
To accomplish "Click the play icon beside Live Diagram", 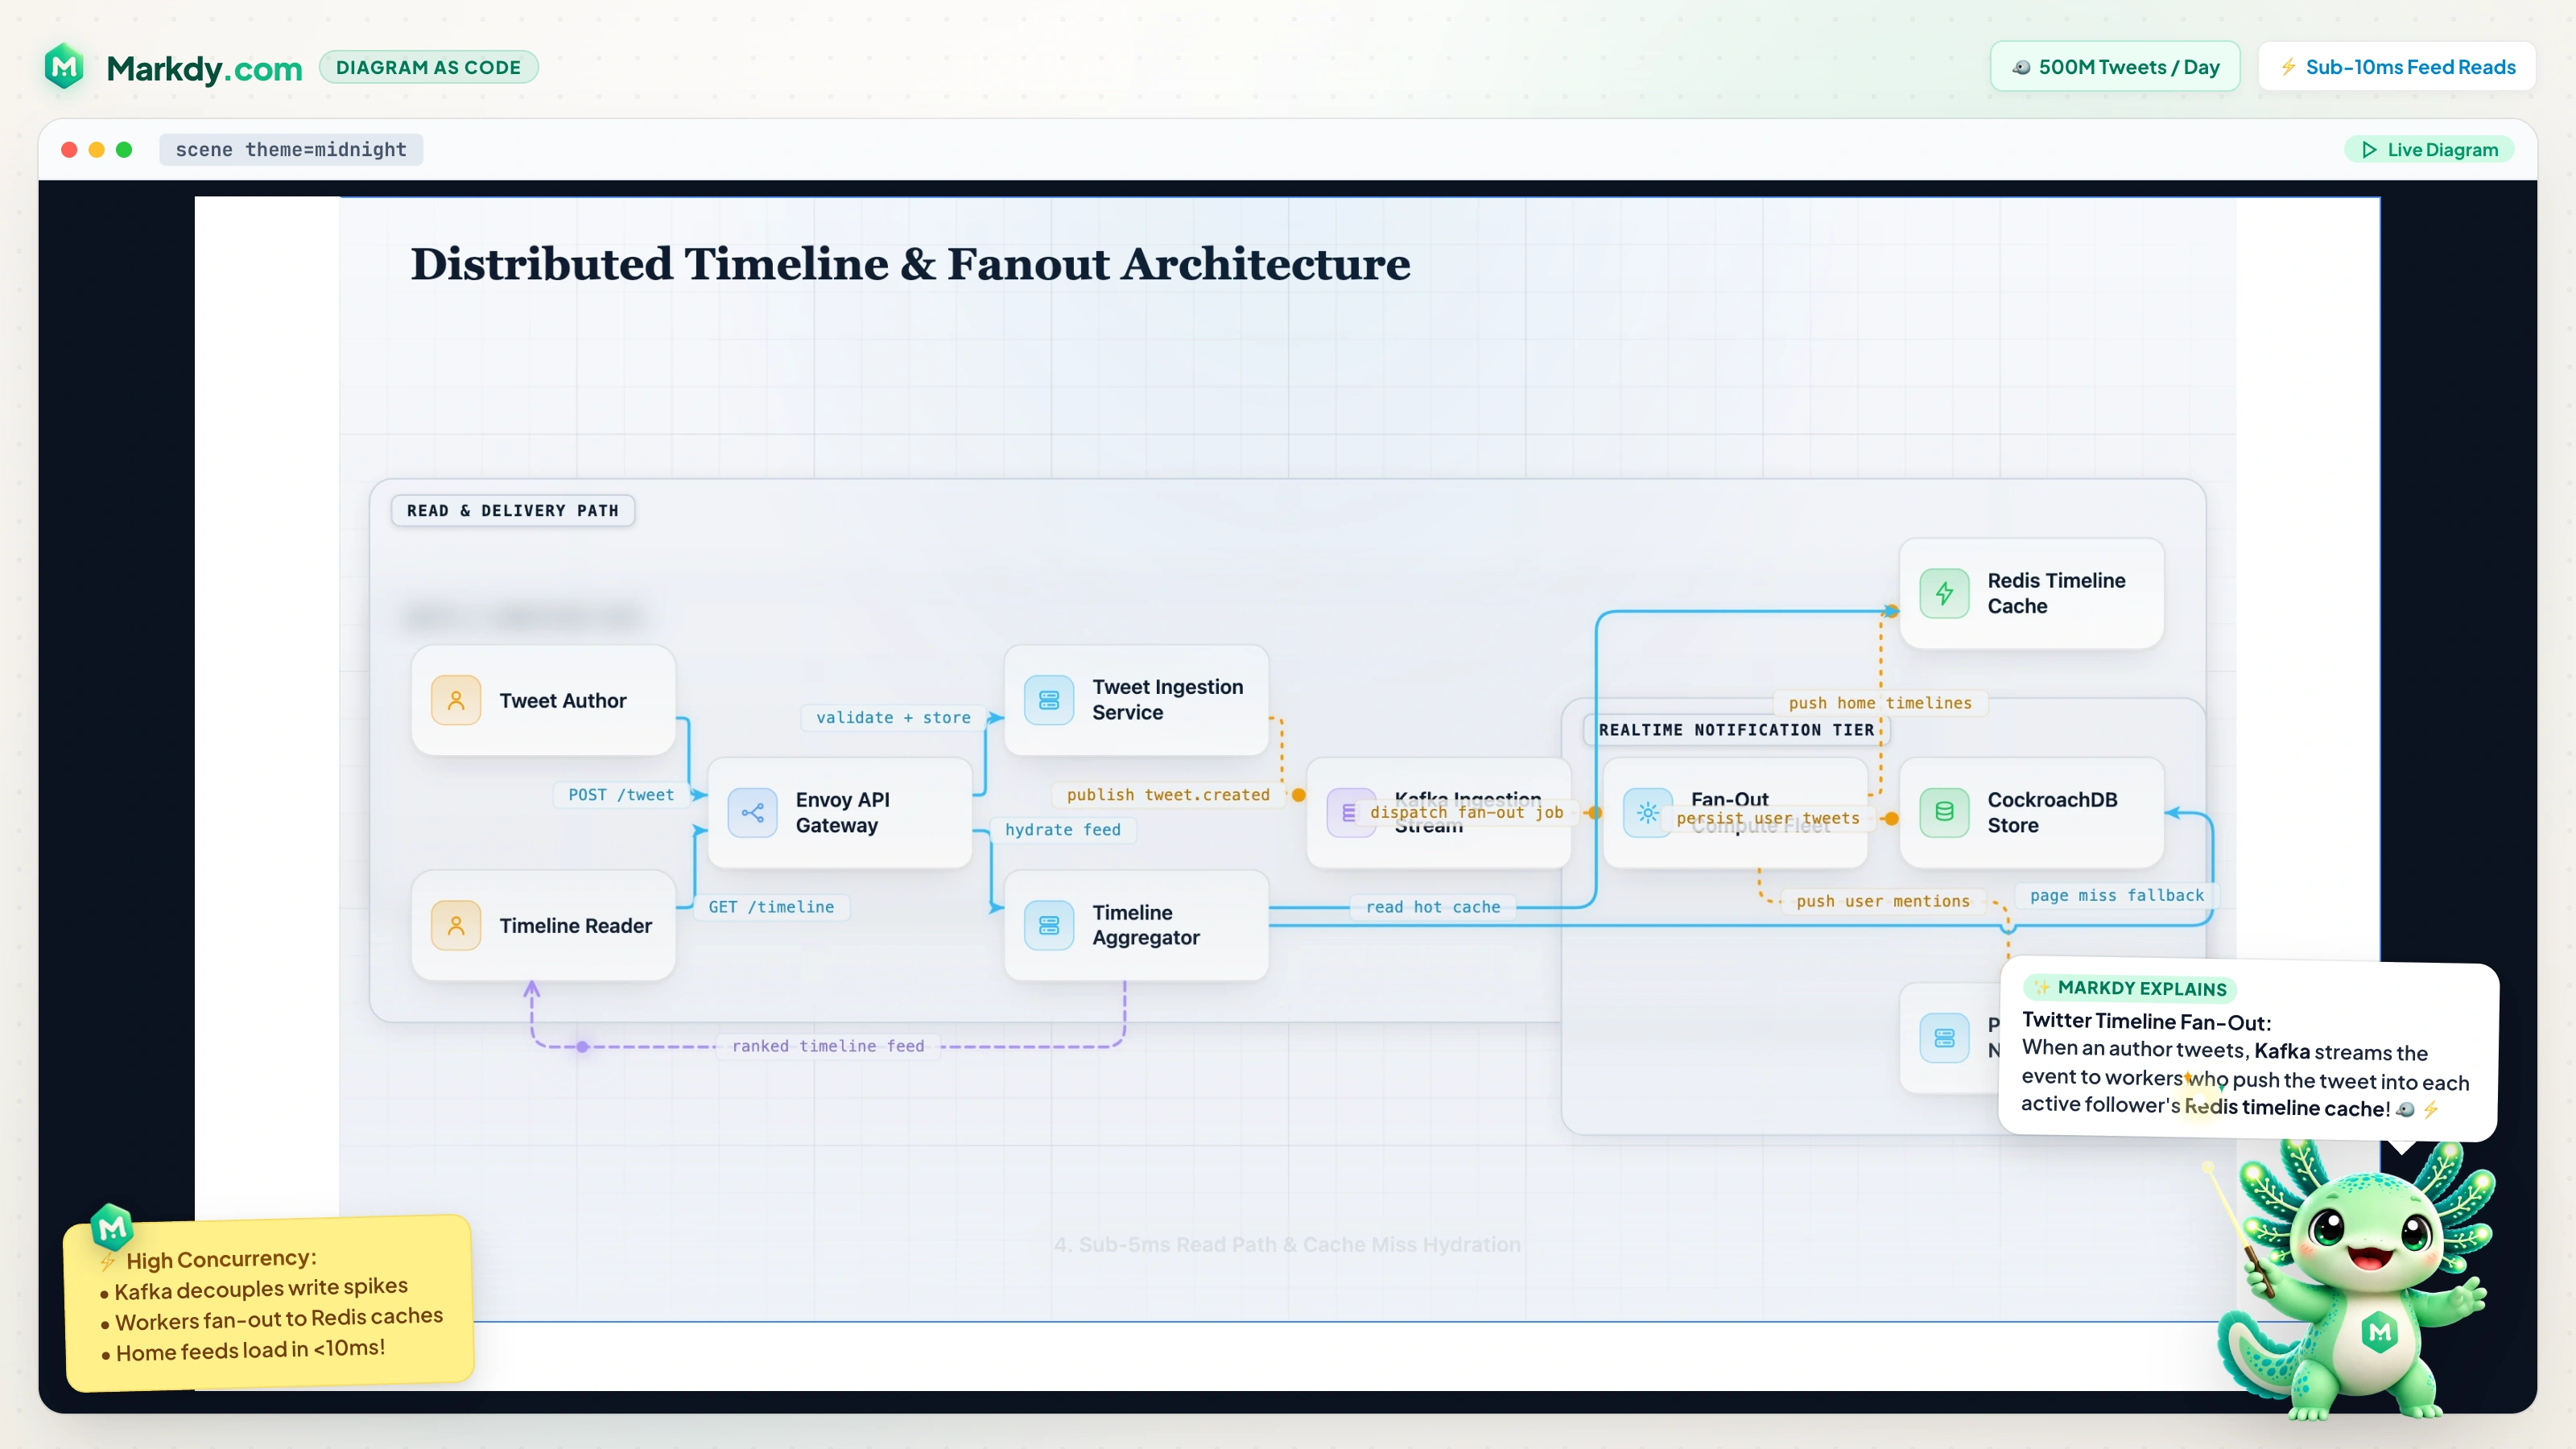I will pos(2369,149).
